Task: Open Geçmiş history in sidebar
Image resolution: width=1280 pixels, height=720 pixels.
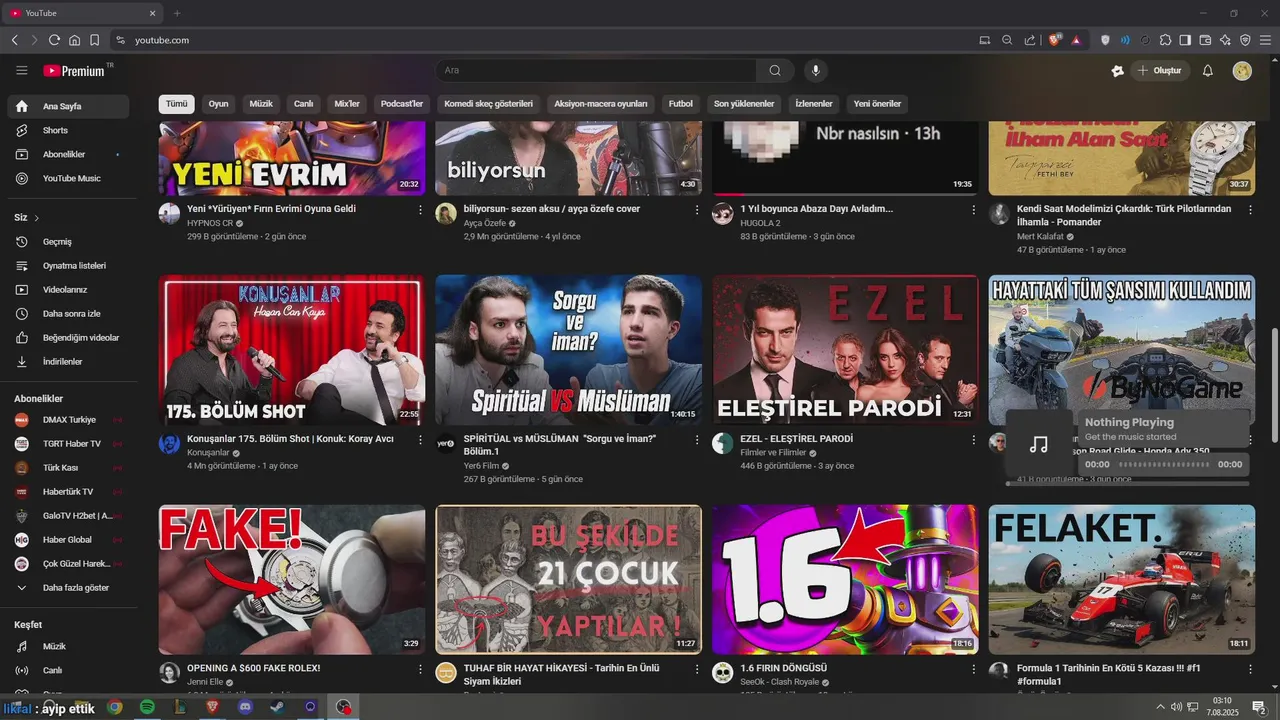Action: tap(68, 242)
